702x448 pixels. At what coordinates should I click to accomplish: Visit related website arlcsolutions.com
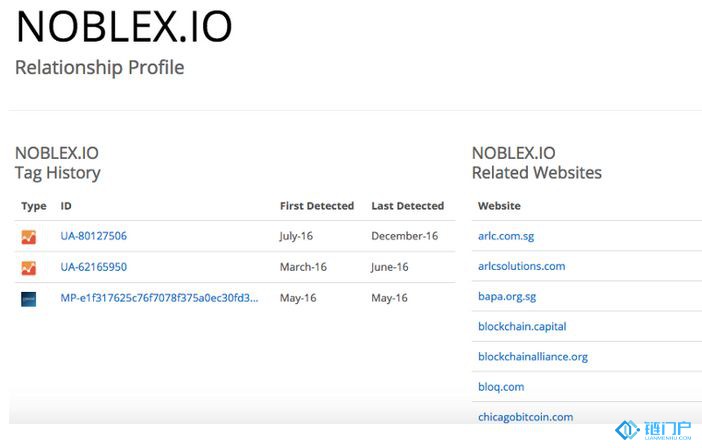[x=522, y=266]
